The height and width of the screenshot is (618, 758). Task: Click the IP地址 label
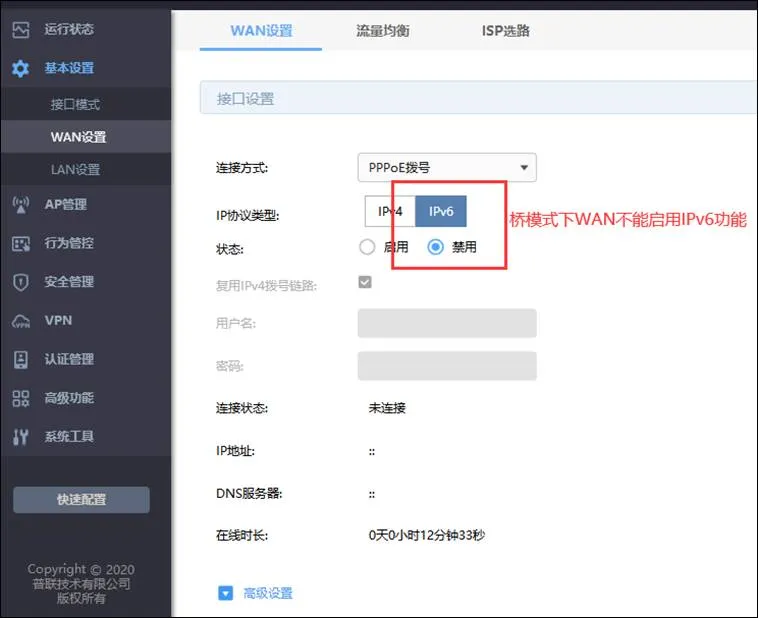235,451
